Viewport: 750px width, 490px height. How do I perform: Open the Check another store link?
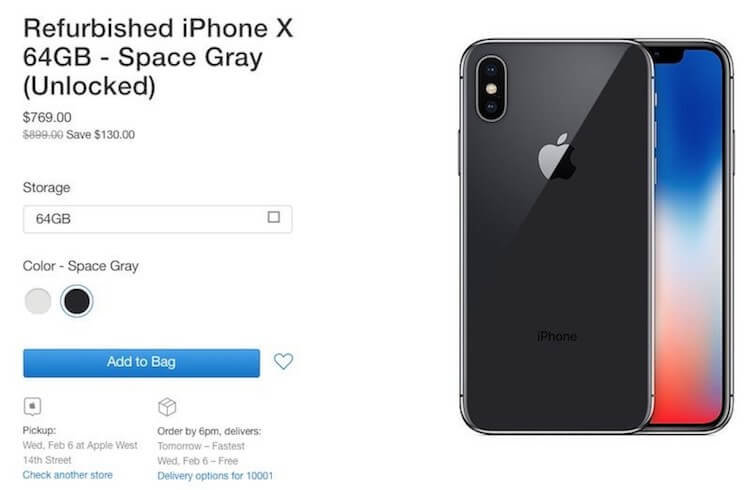[67, 475]
